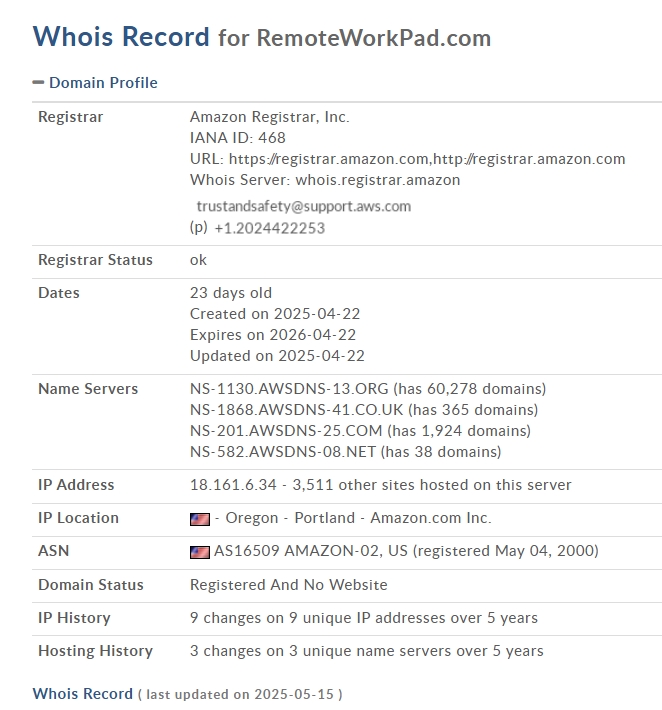Image resolution: width=662 pixels, height=710 pixels.
Task: Click the IP Address row label
Action: click(76, 485)
